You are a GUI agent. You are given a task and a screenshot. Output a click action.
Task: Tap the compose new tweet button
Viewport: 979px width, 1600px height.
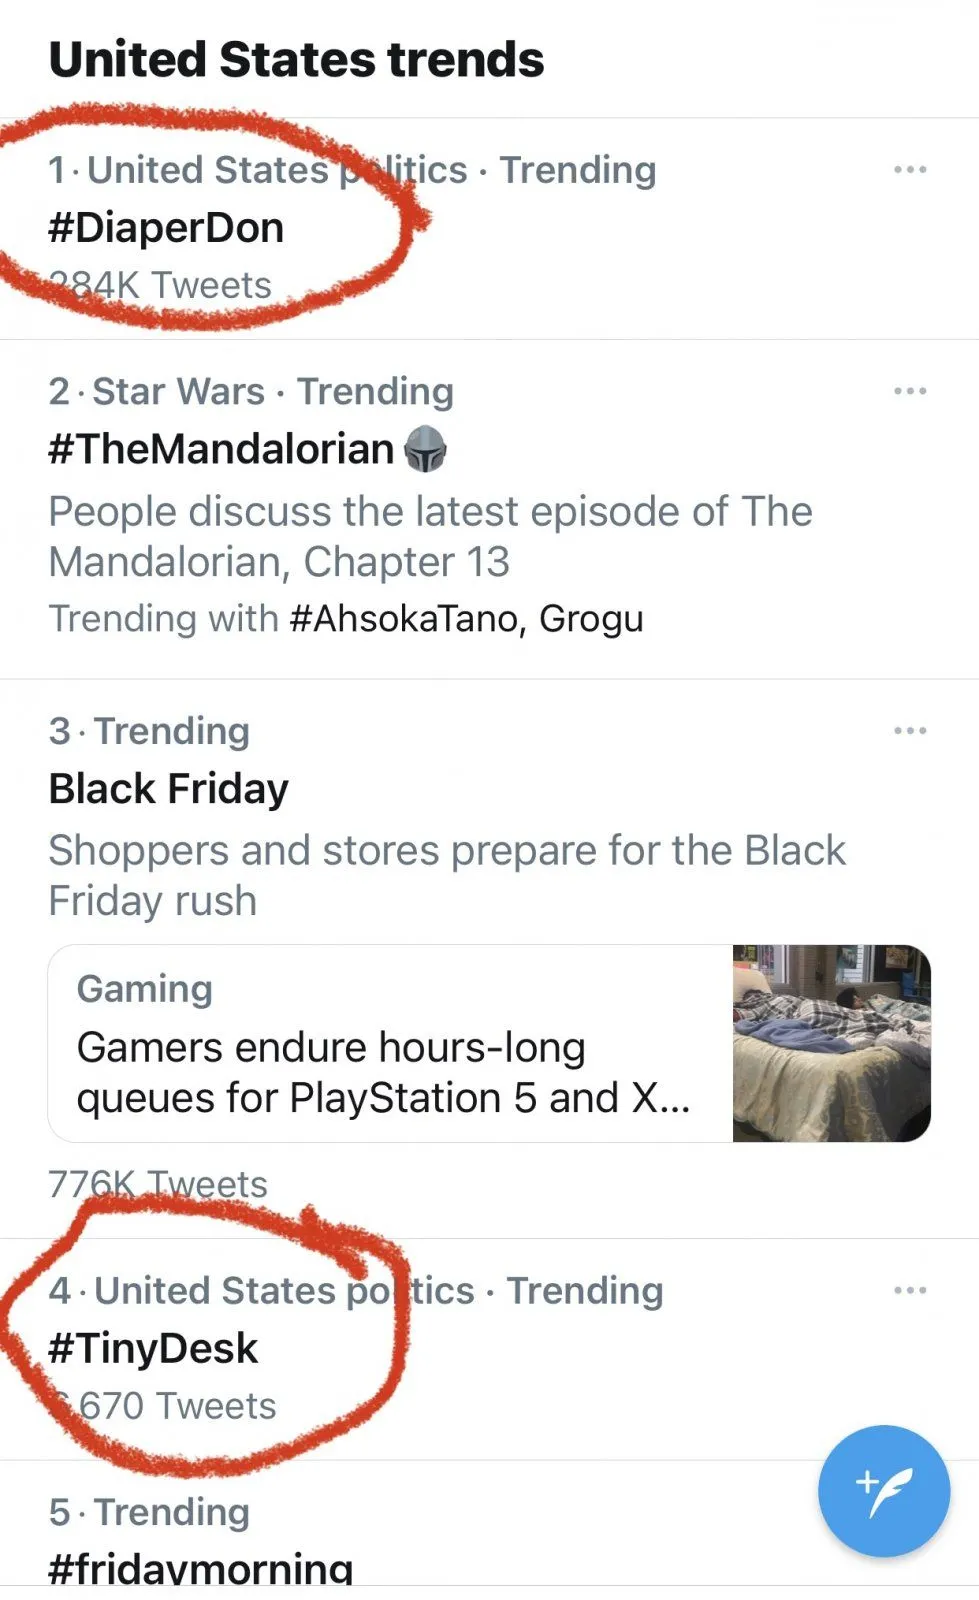click(x=883, y=1490)
